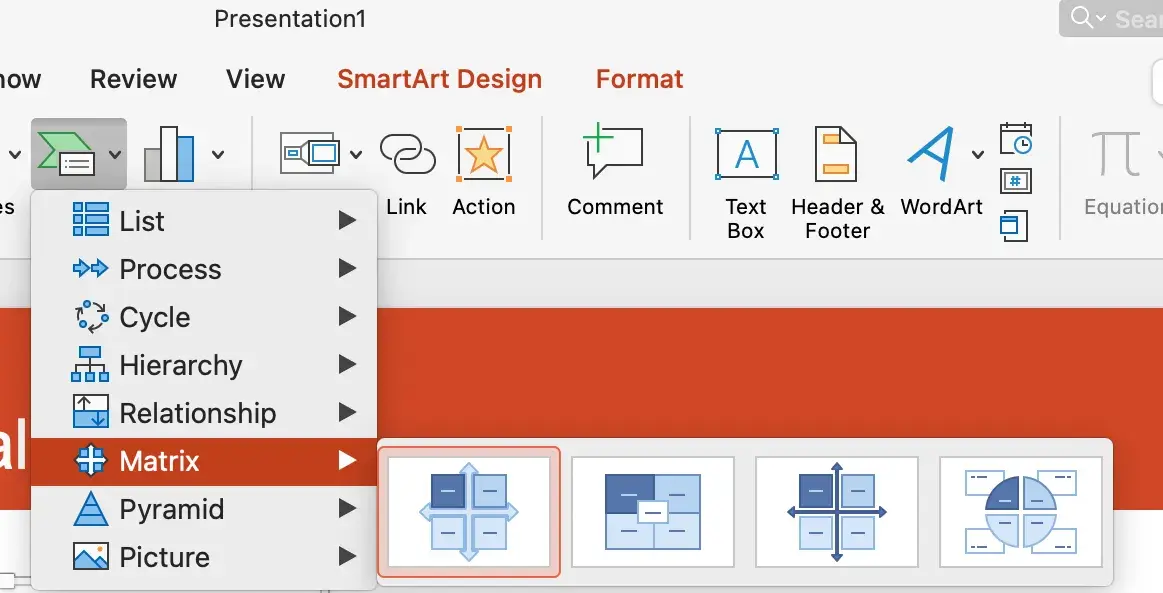This screenshot has height=593, width=1163.
Task: Open the Format tab
Action: click(640, 79)
